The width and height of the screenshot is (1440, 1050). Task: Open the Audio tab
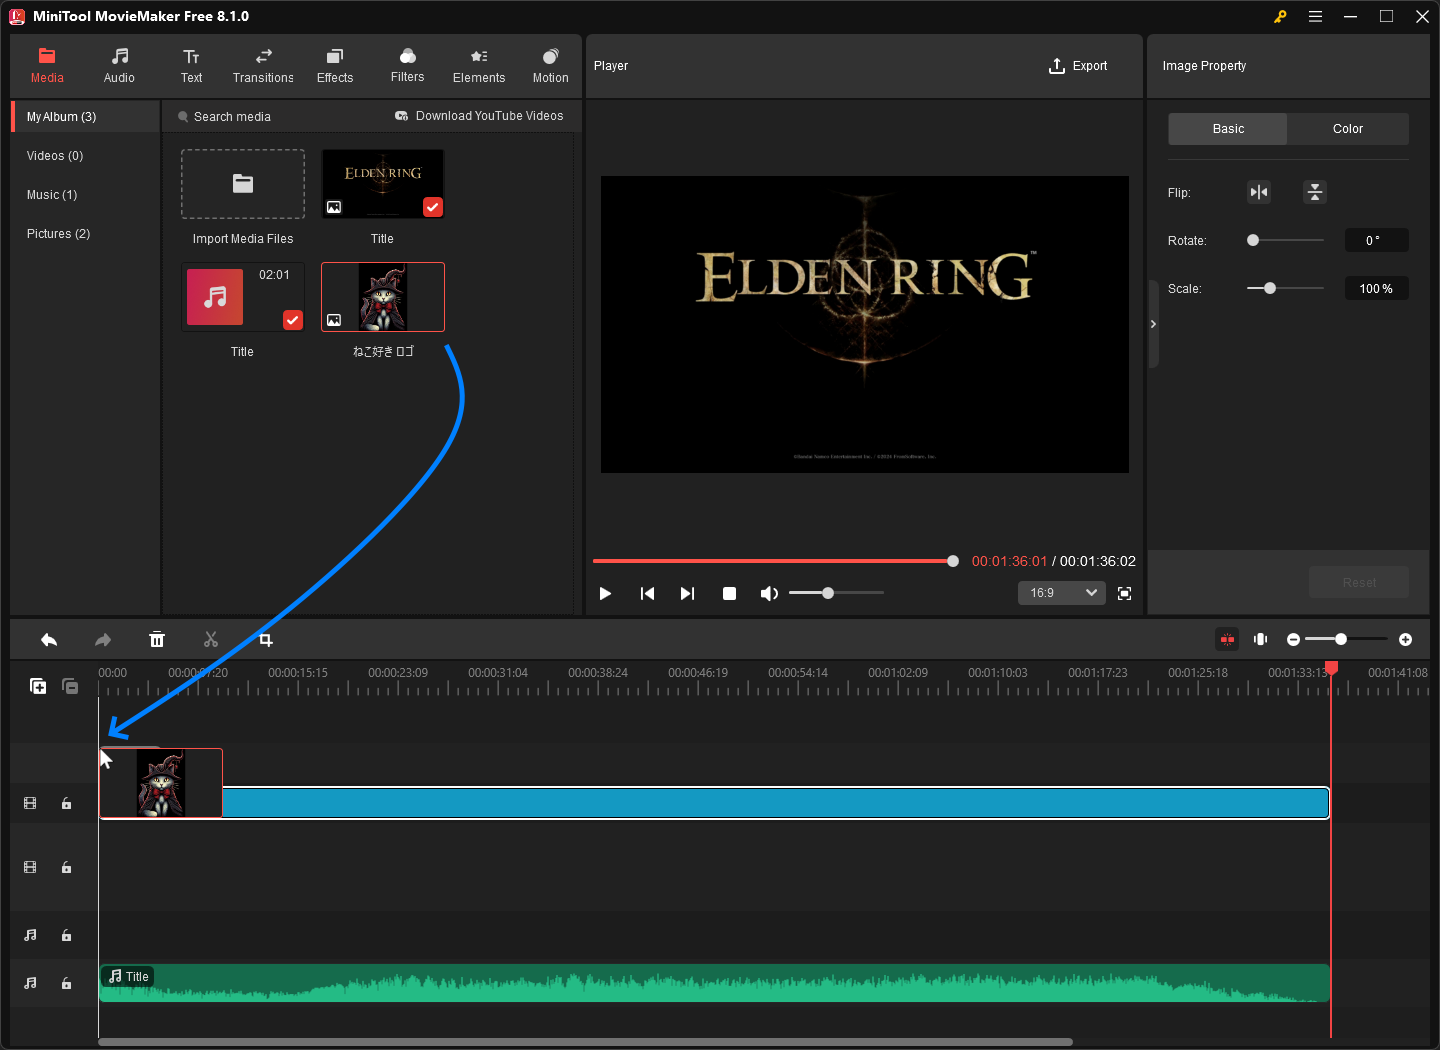119,66
